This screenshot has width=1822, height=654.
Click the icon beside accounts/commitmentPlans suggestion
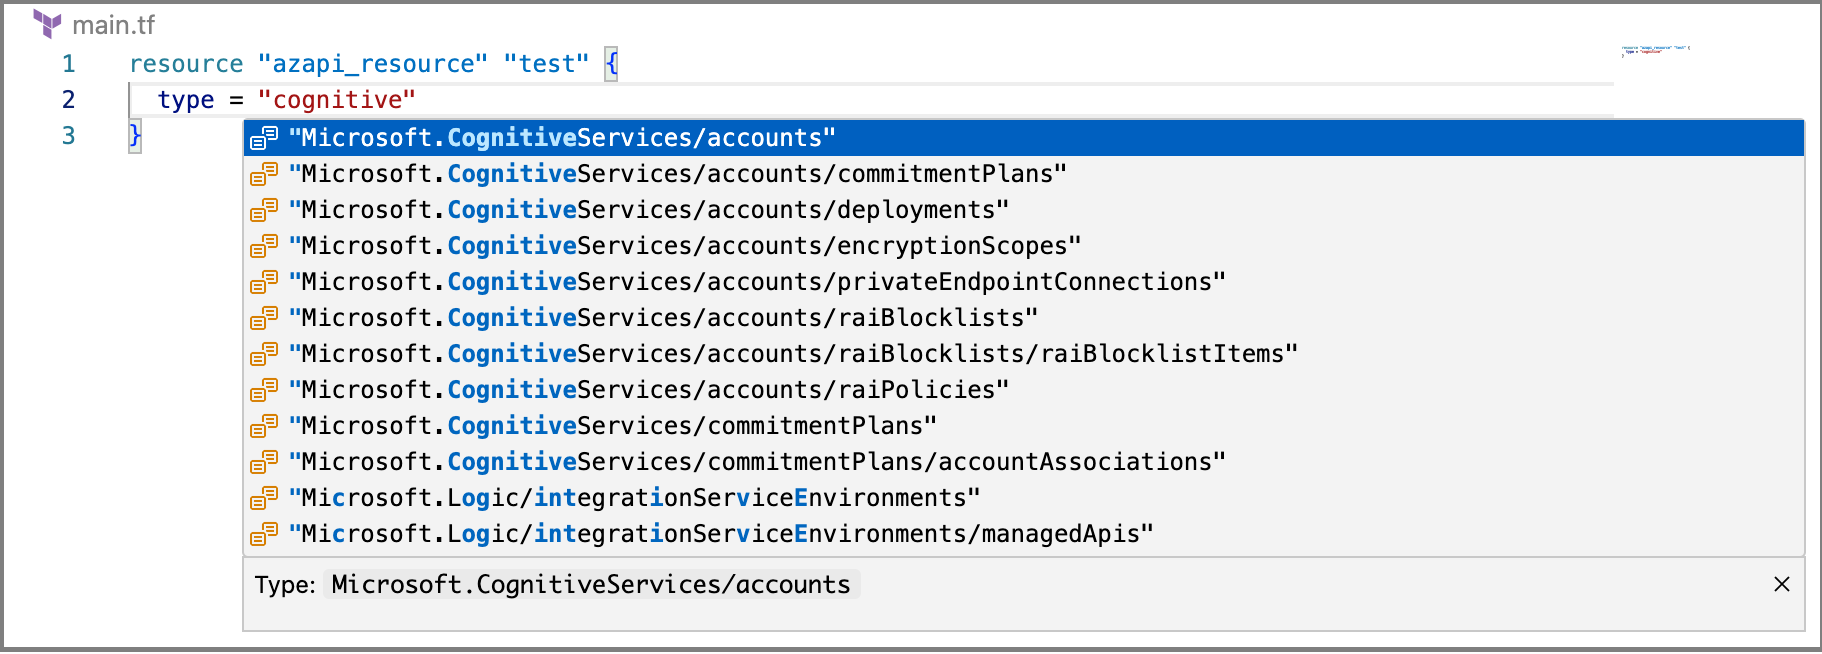[264, 174]
